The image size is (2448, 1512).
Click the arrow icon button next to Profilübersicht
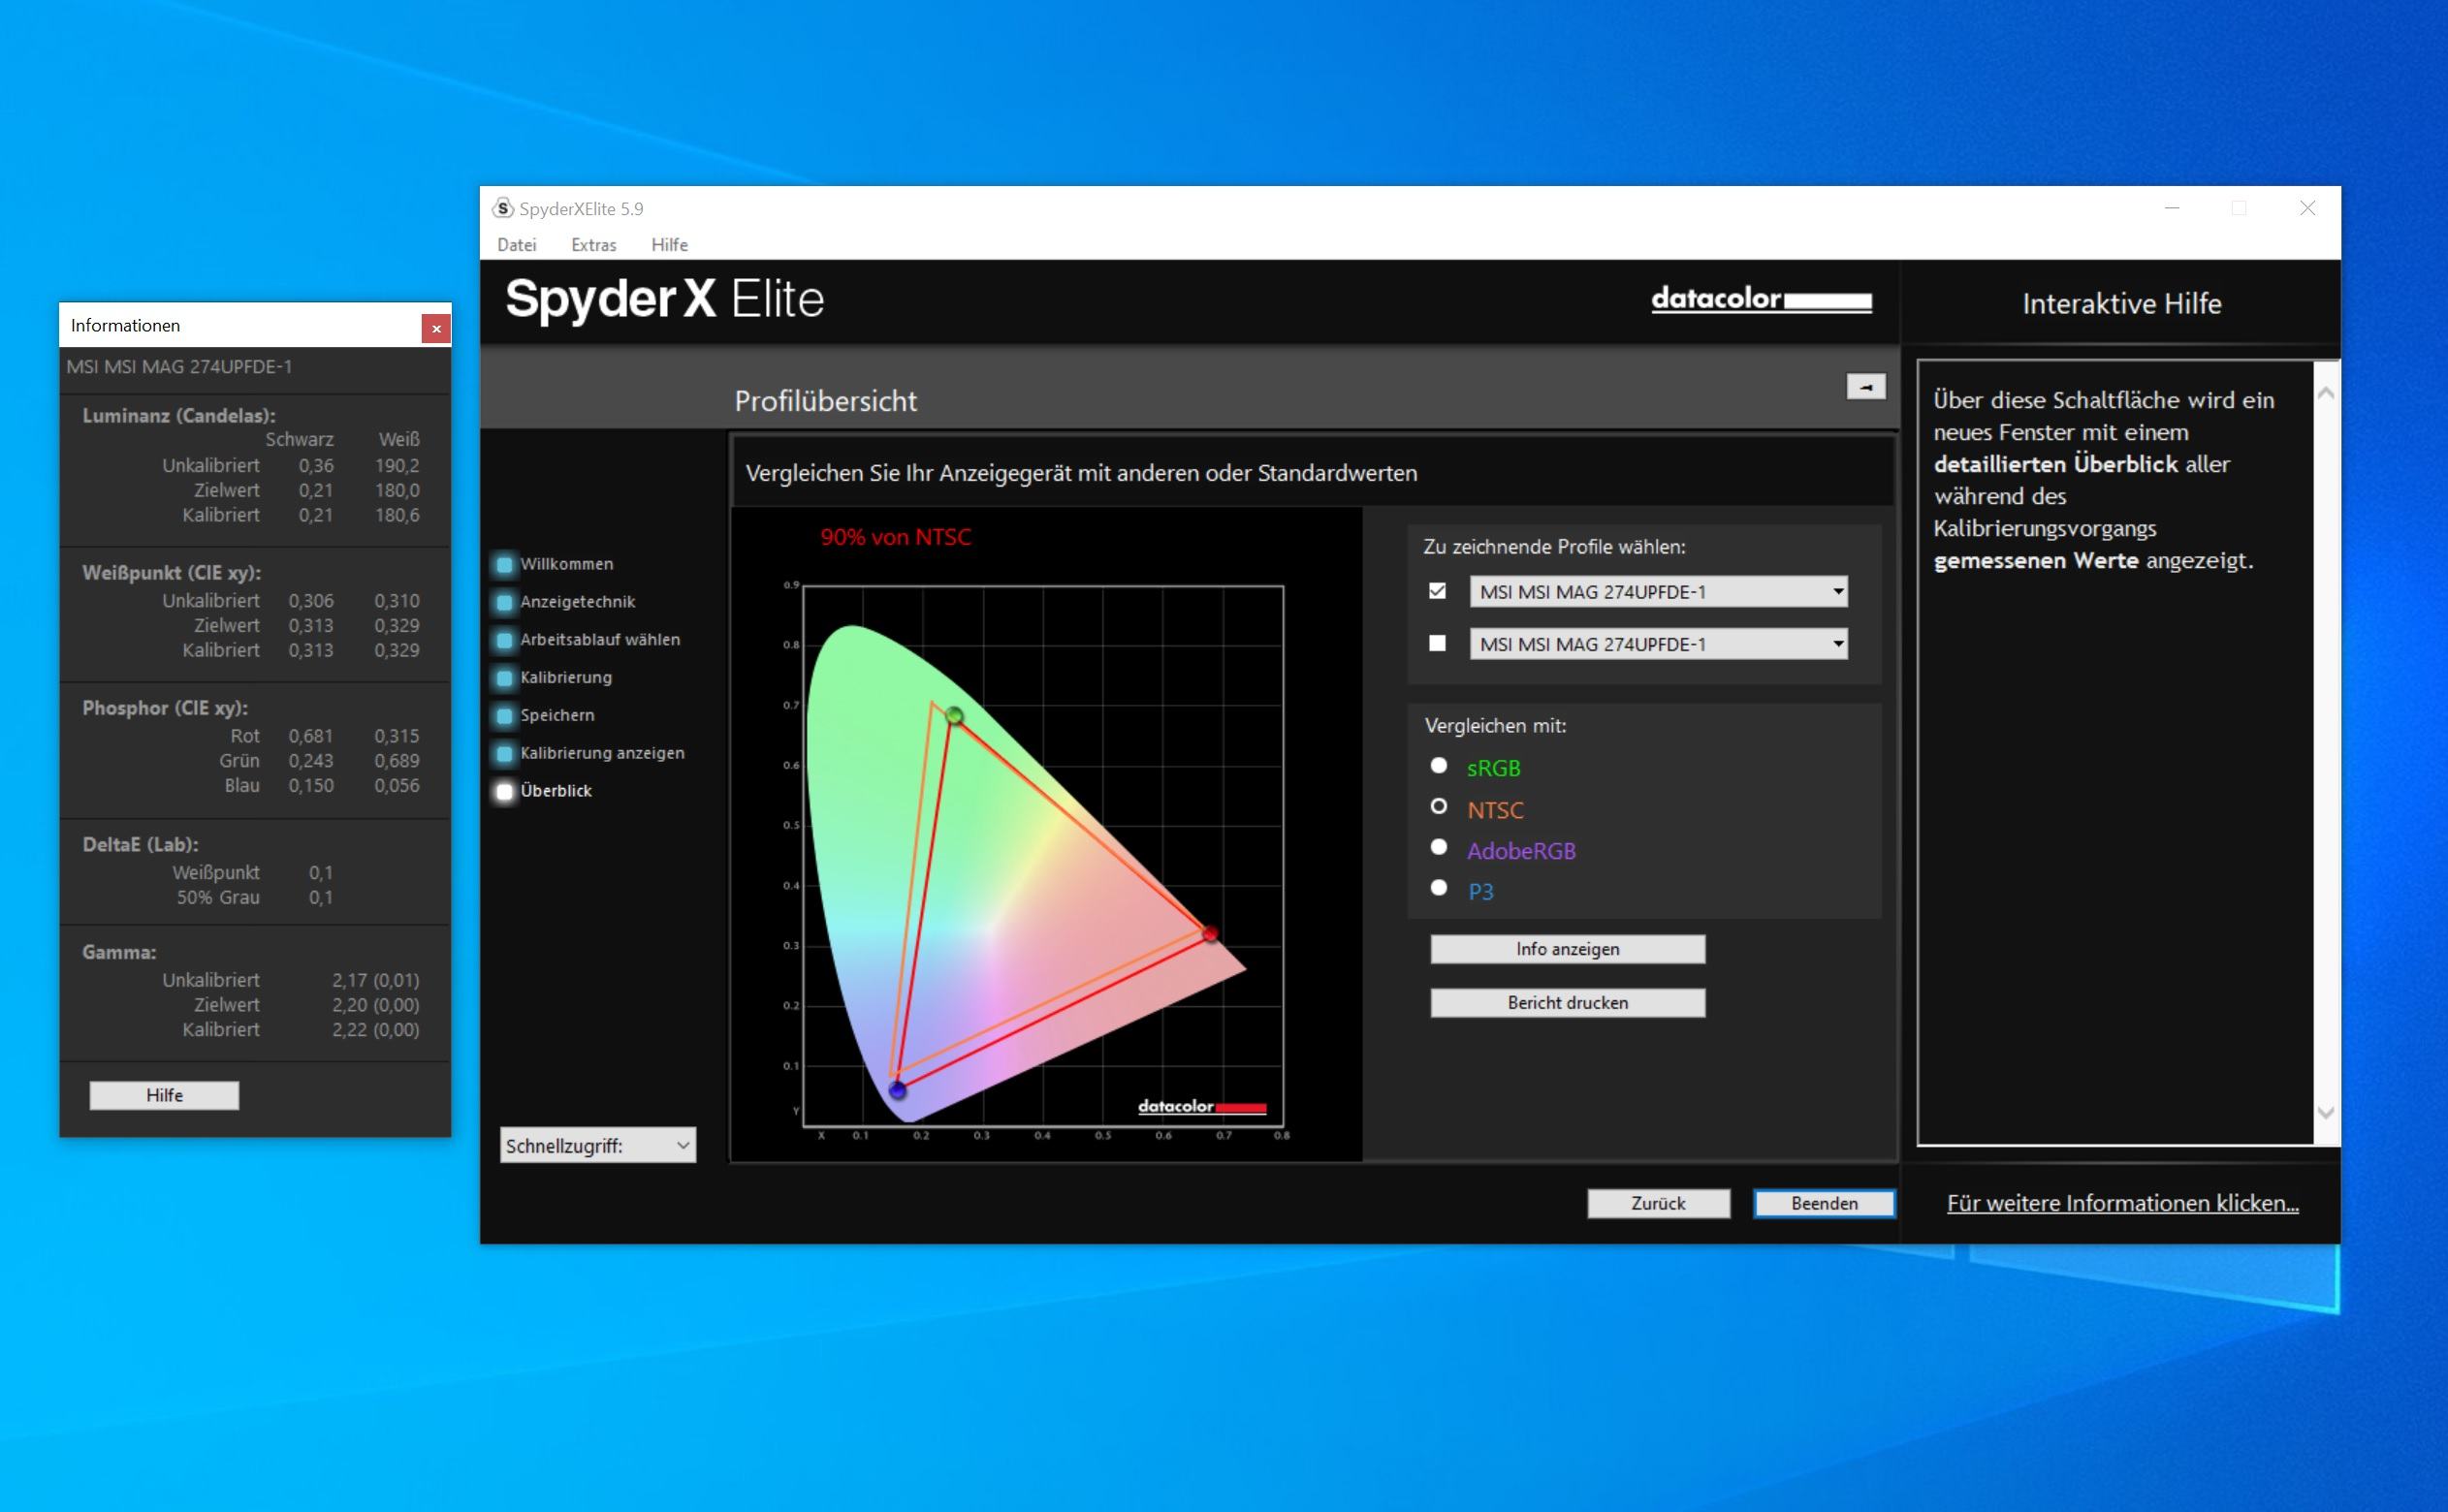pos(1865,387)
